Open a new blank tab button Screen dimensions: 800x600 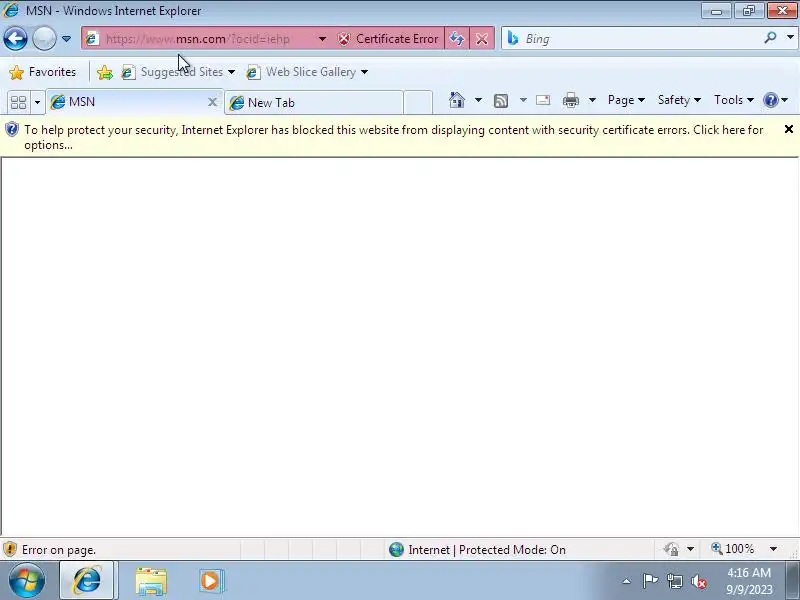click(418, 103)
